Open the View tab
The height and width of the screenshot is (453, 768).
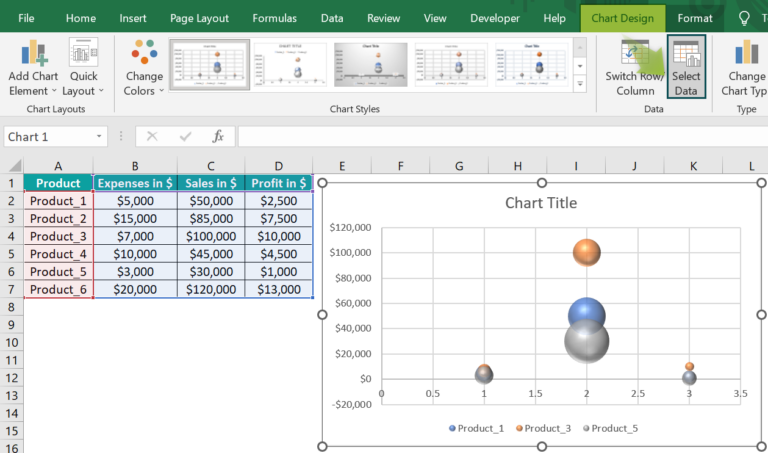[435, 18]
